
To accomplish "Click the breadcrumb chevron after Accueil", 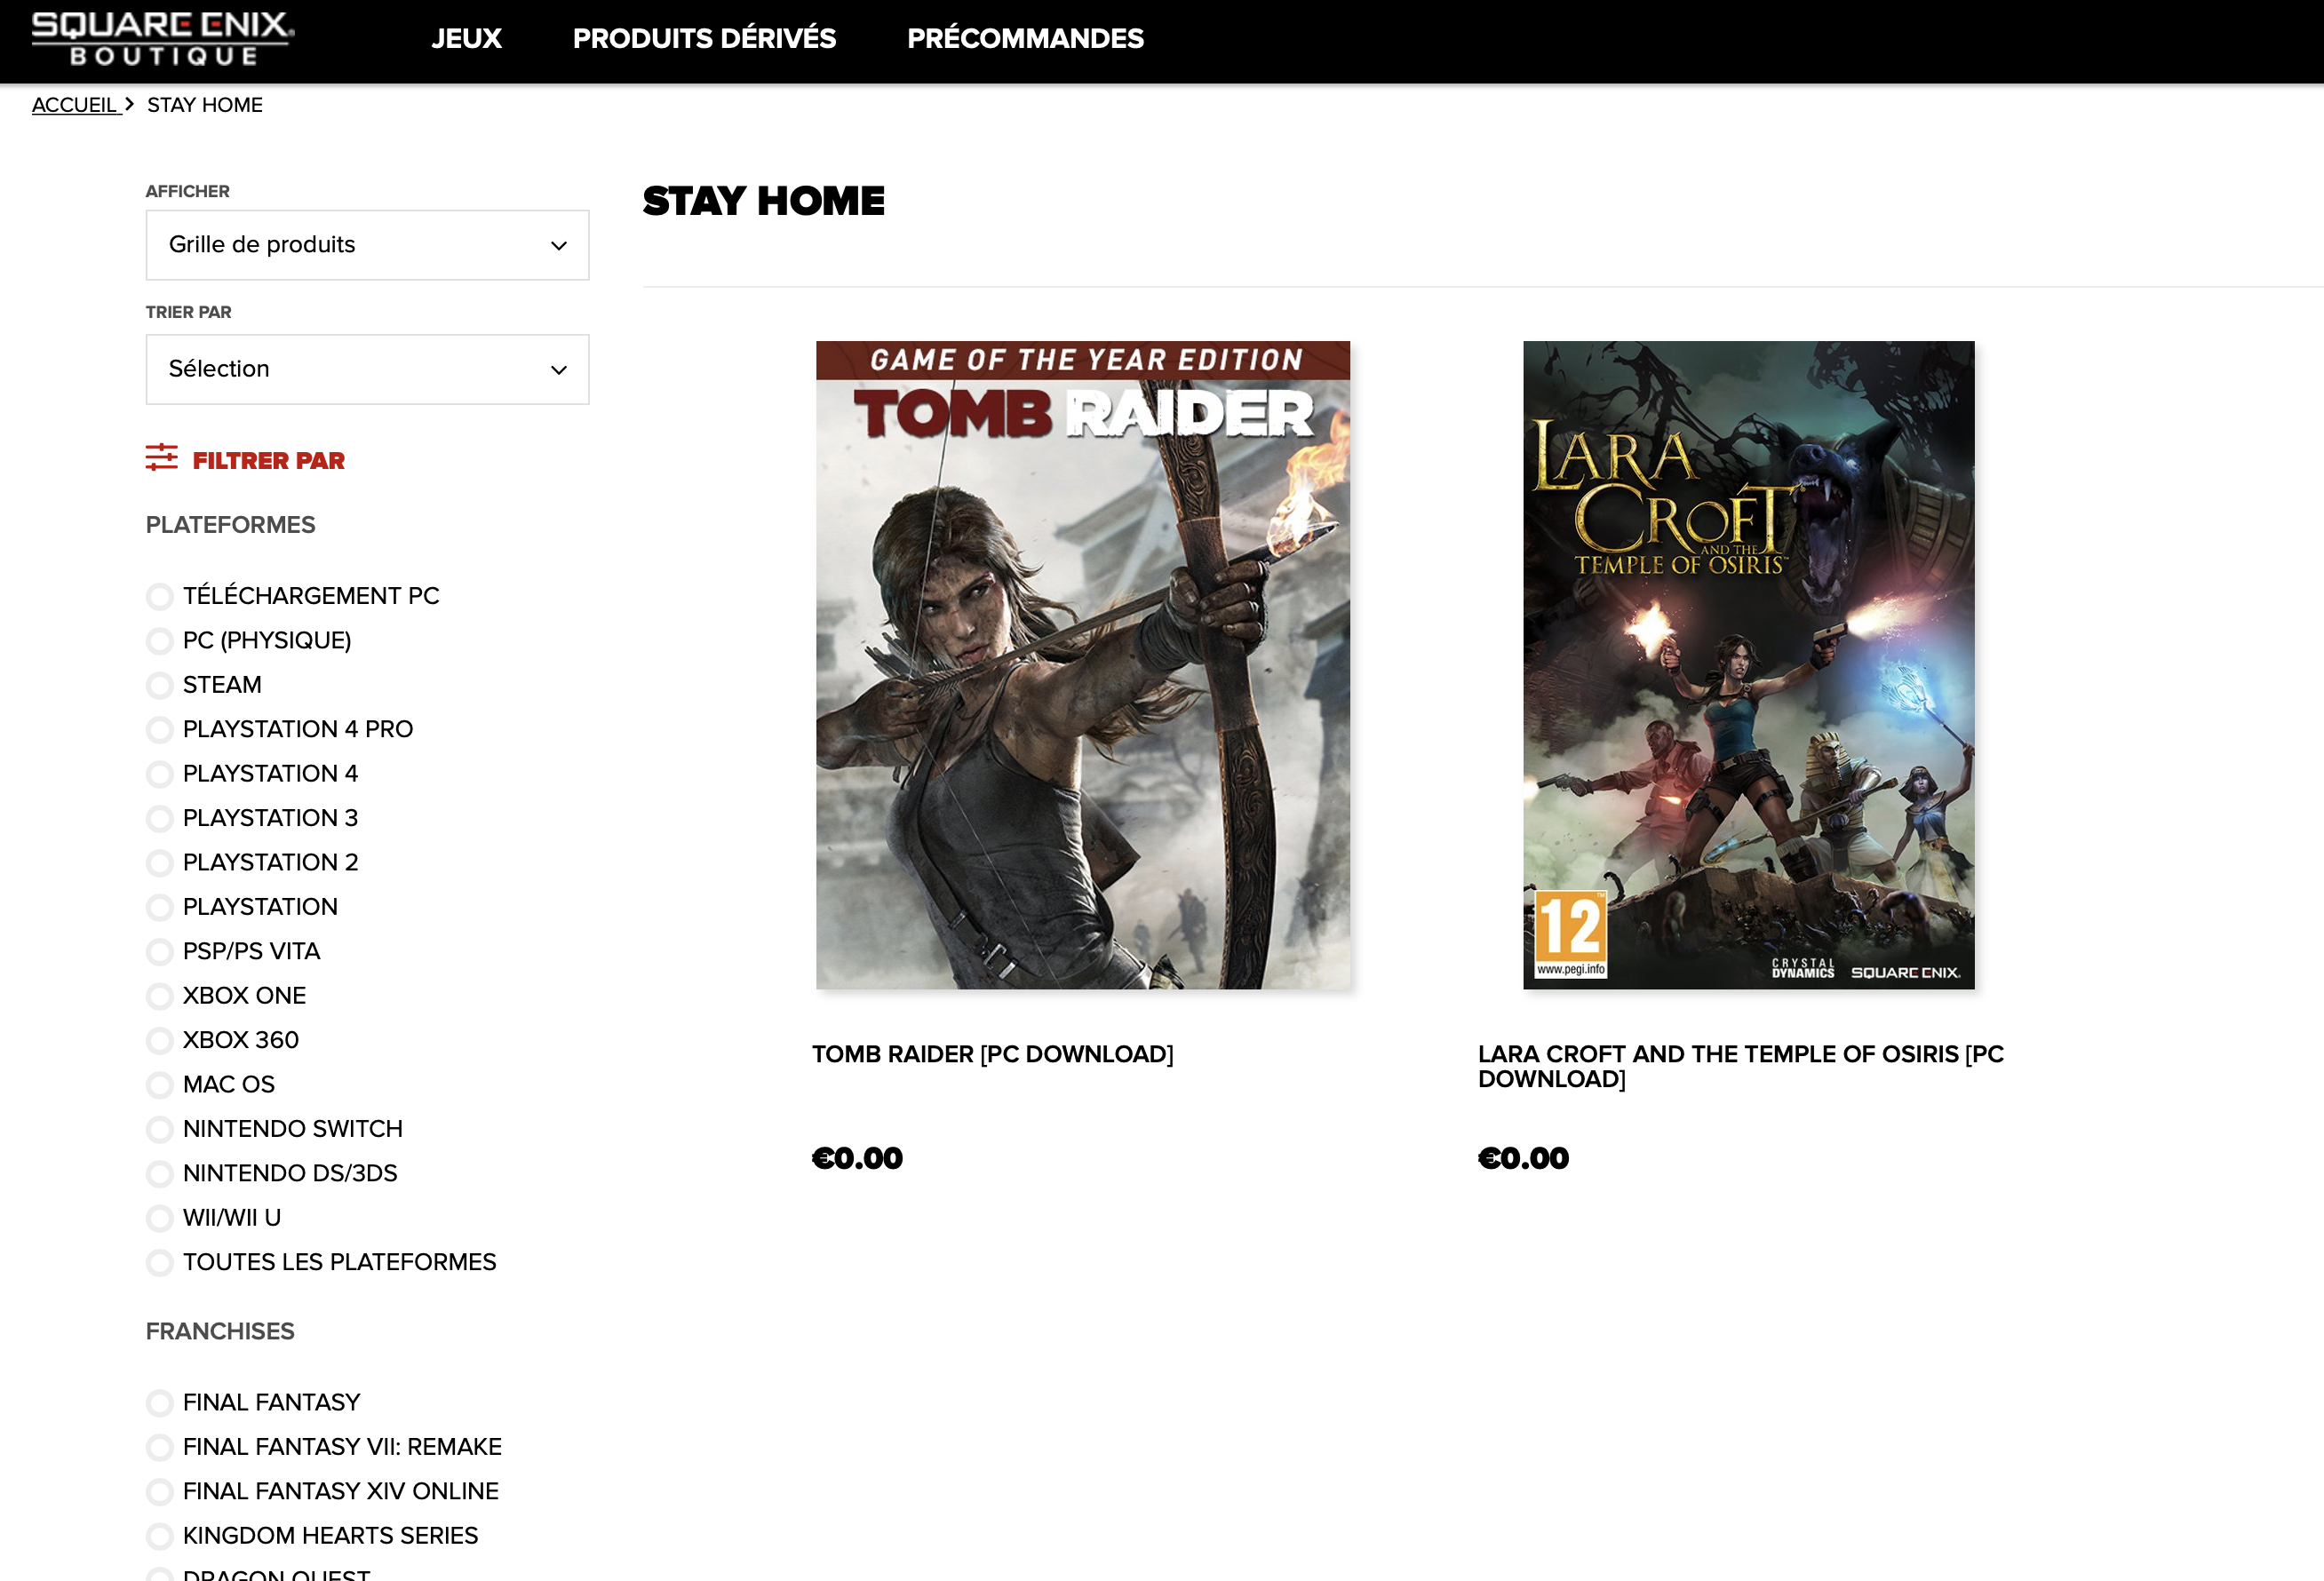I will click(130, 104).
